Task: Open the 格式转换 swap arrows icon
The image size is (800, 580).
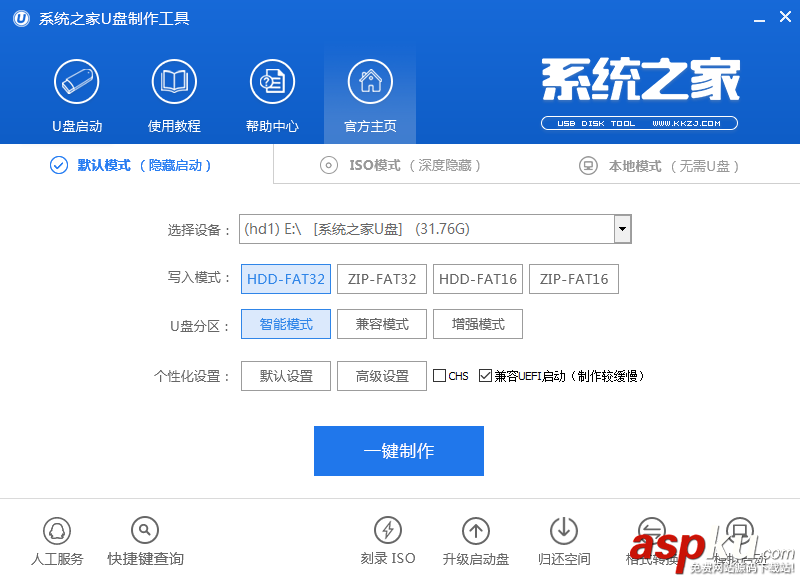Action: point(652,531)
